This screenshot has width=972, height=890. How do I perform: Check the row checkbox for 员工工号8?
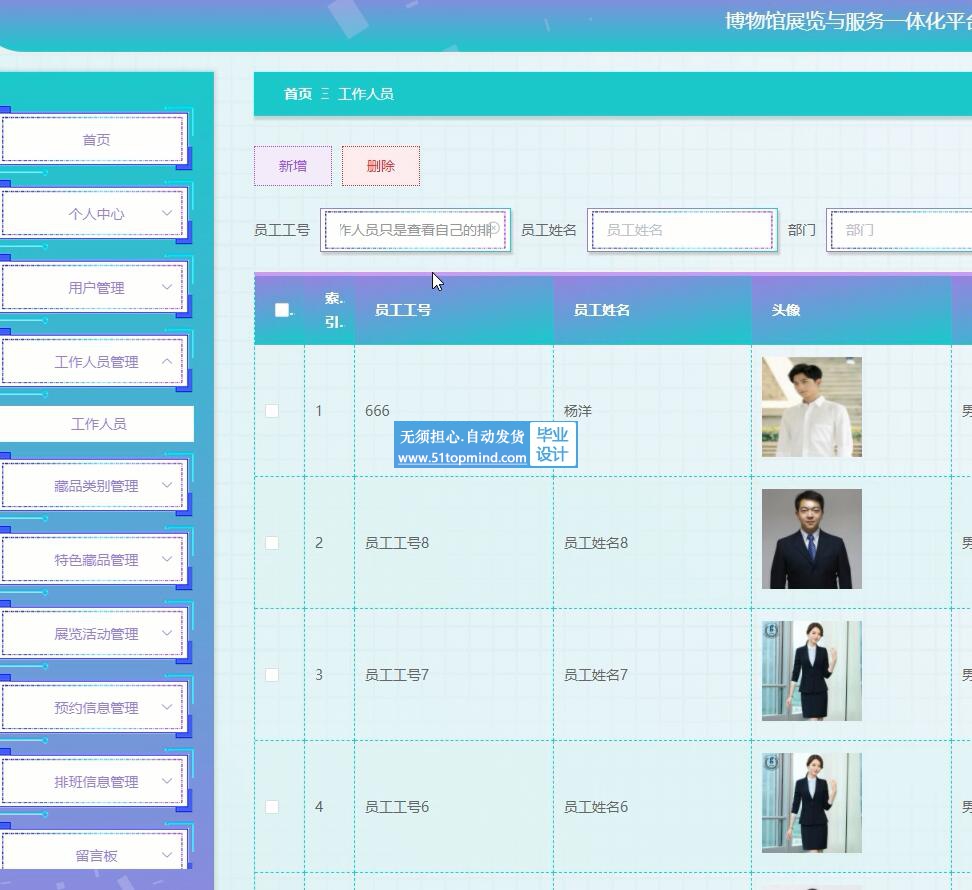pos(272,543)
